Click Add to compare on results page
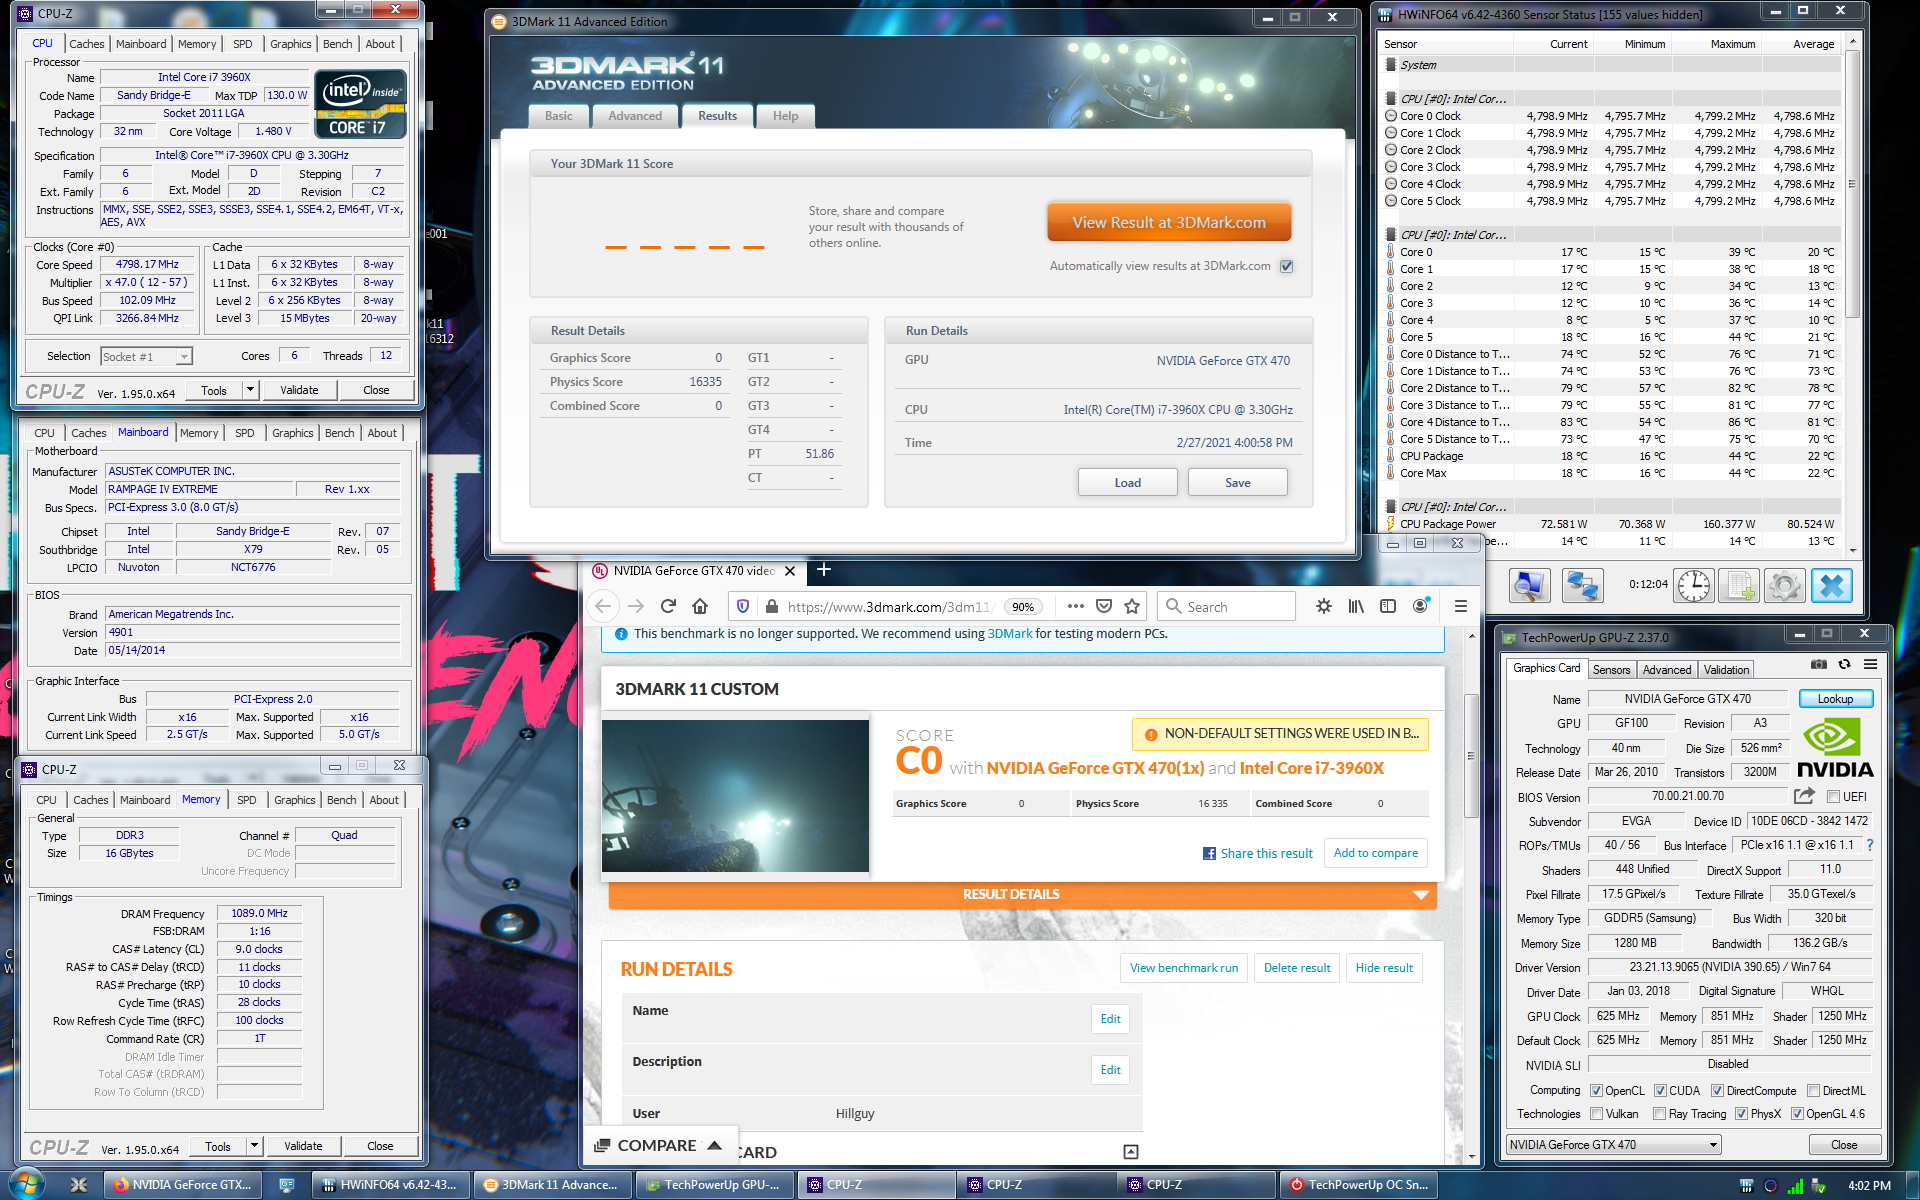The height and width of the screenshot is (1200, 1920). [1375, 853]
